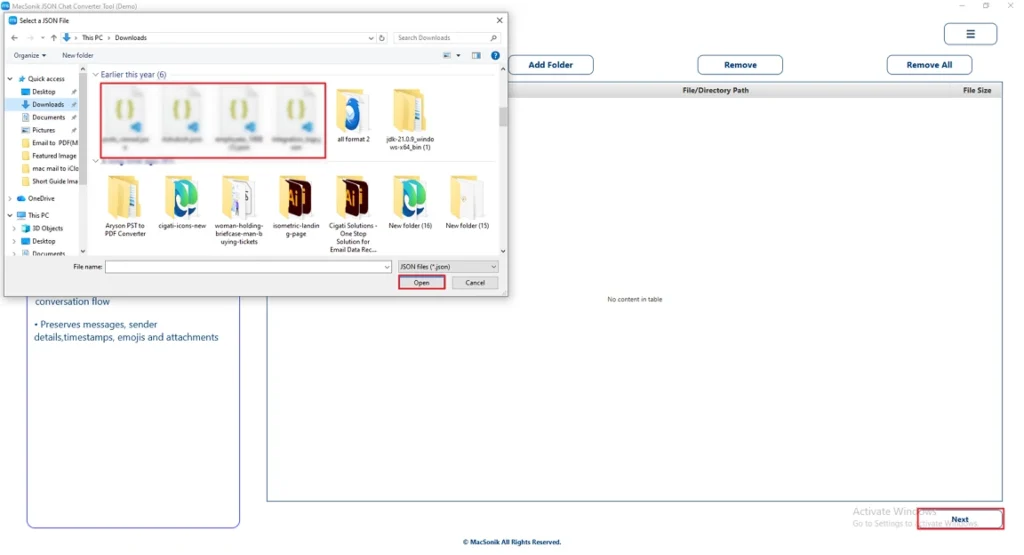Expand the address bar path history dropdown
Image resolution: width=1024 pixels, height=555 pixels.
click(371, 38)
